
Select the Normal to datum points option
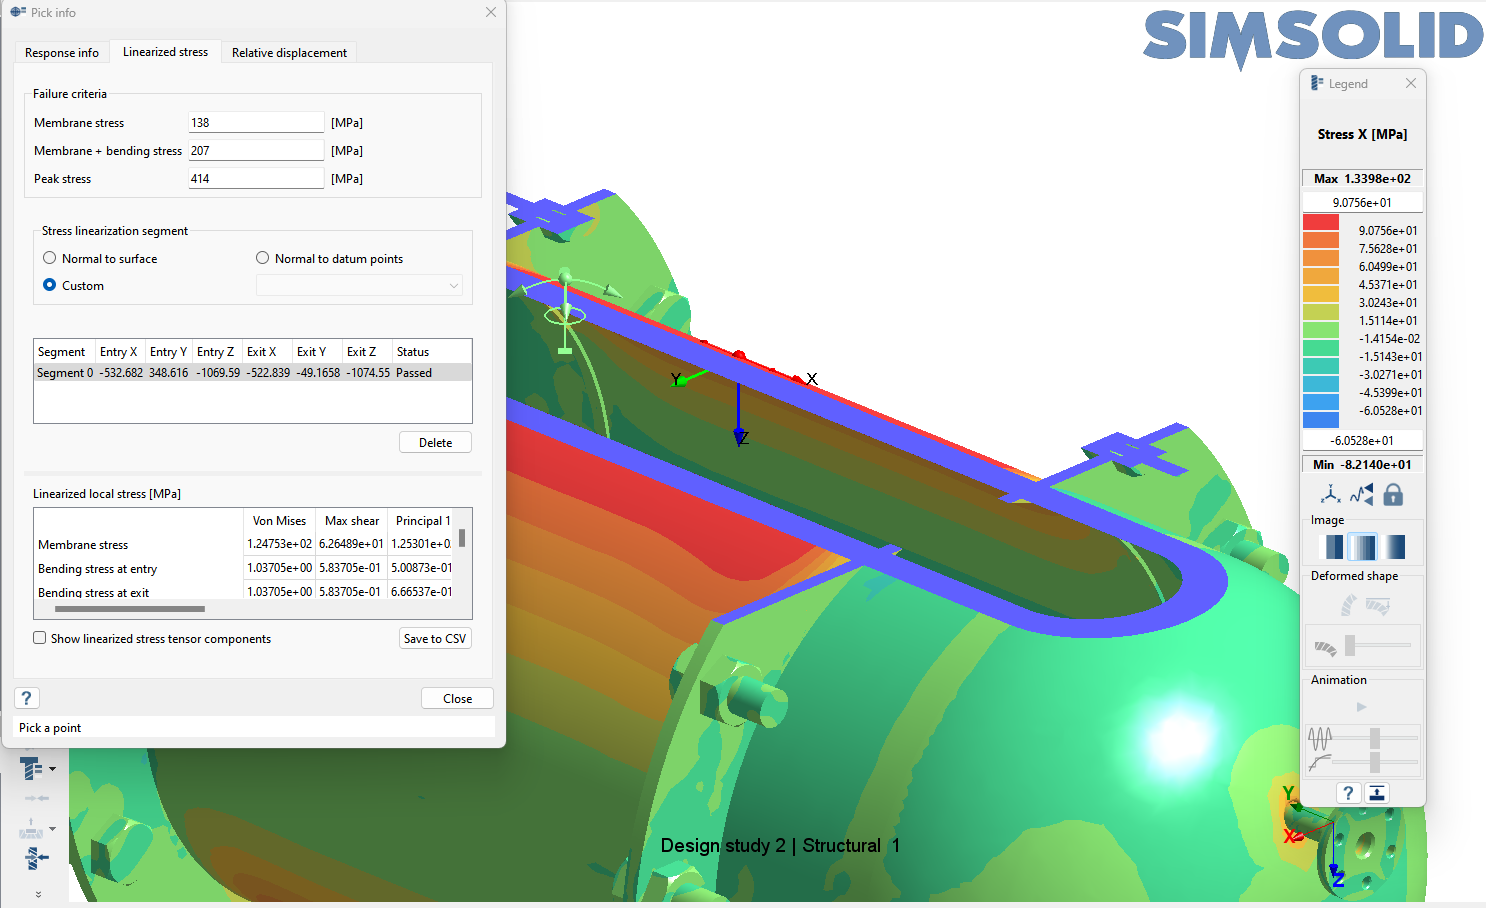click(x=263, y=258)
